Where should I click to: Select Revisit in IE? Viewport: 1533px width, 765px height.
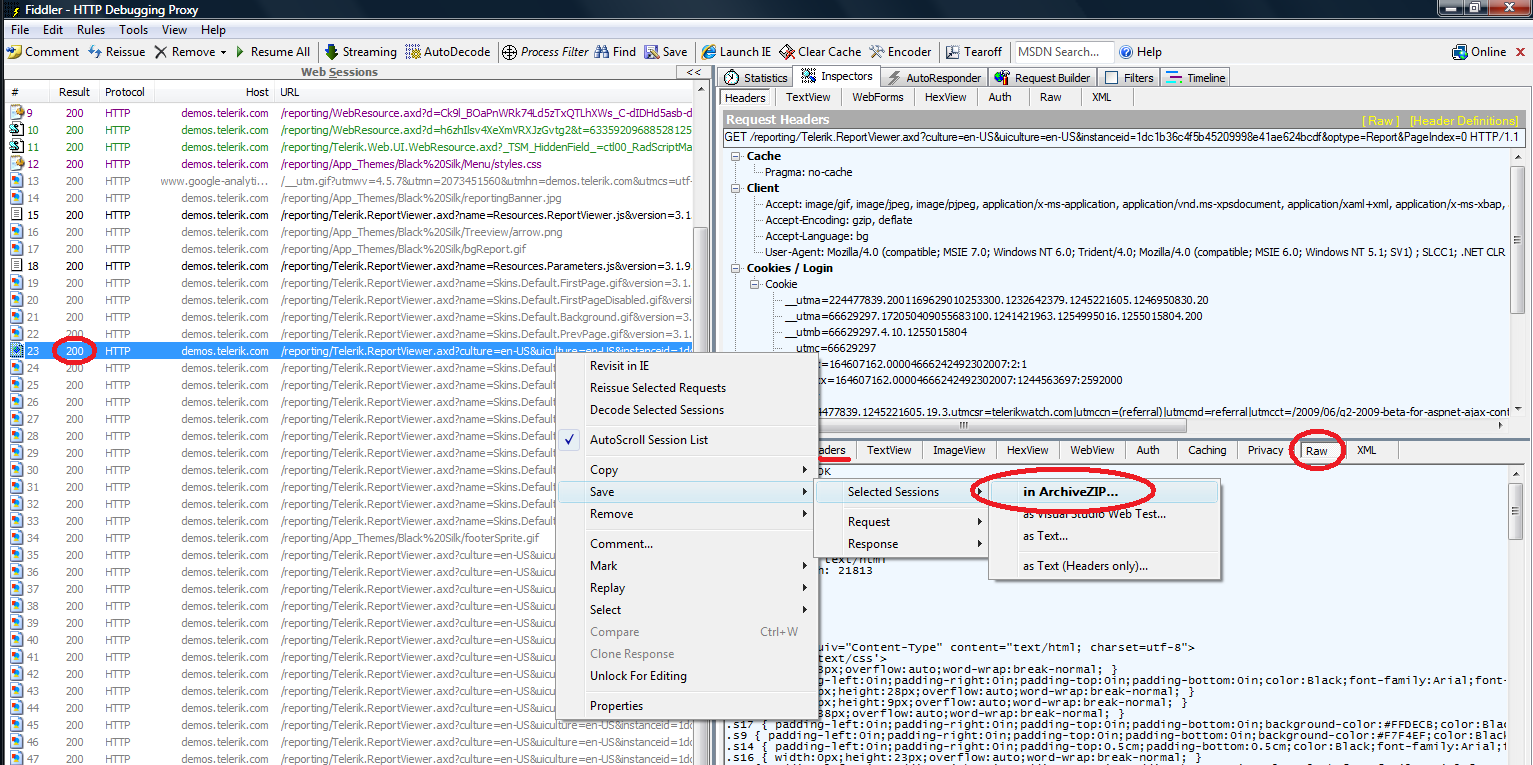click(x=685, y=366)
